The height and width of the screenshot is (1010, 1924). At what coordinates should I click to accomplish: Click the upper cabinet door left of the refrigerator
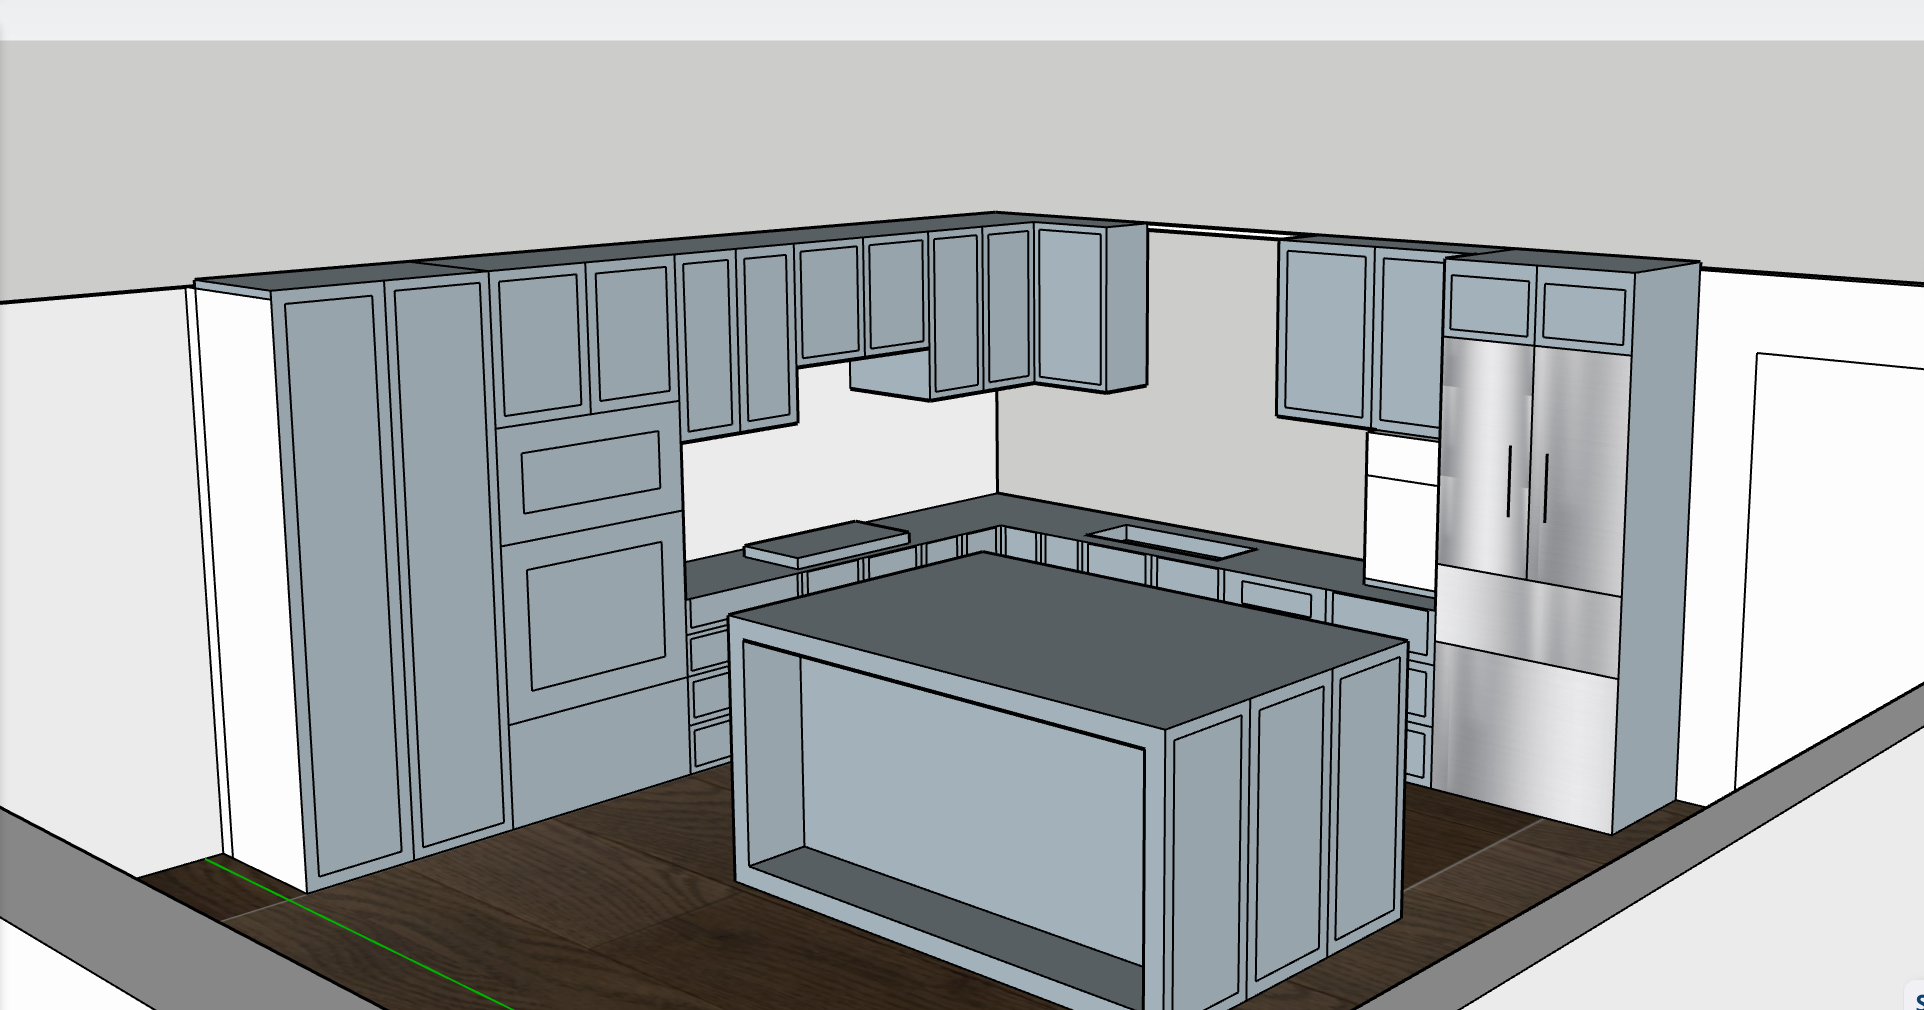(1325, 335)
